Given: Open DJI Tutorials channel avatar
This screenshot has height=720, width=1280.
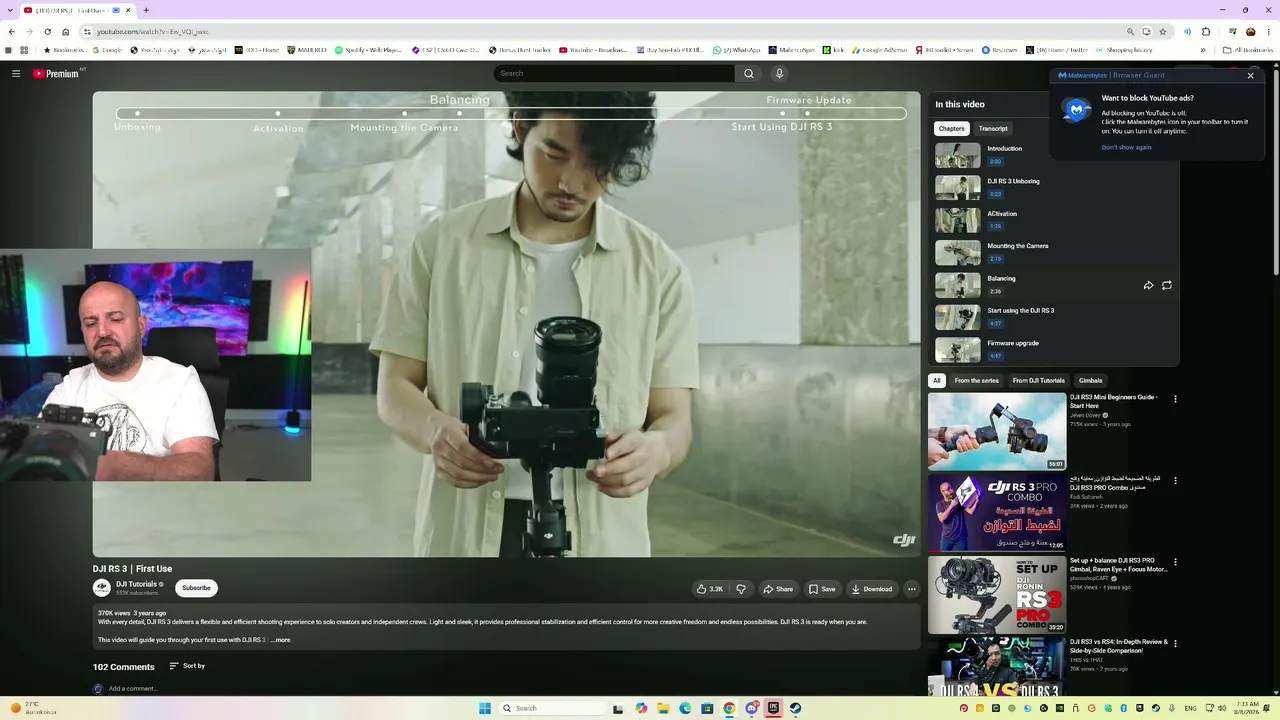Looking at the screenshot, I should point(102,588).
